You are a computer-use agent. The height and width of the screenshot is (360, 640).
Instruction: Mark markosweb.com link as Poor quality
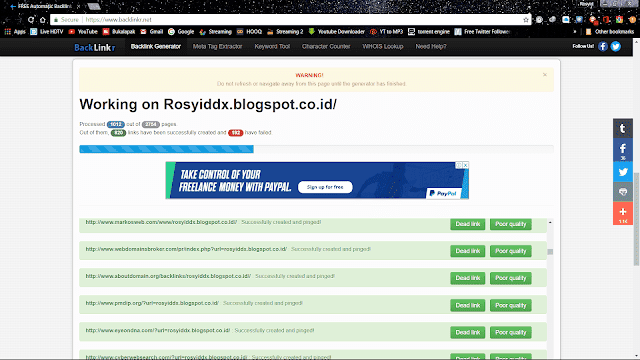(511, 224)
